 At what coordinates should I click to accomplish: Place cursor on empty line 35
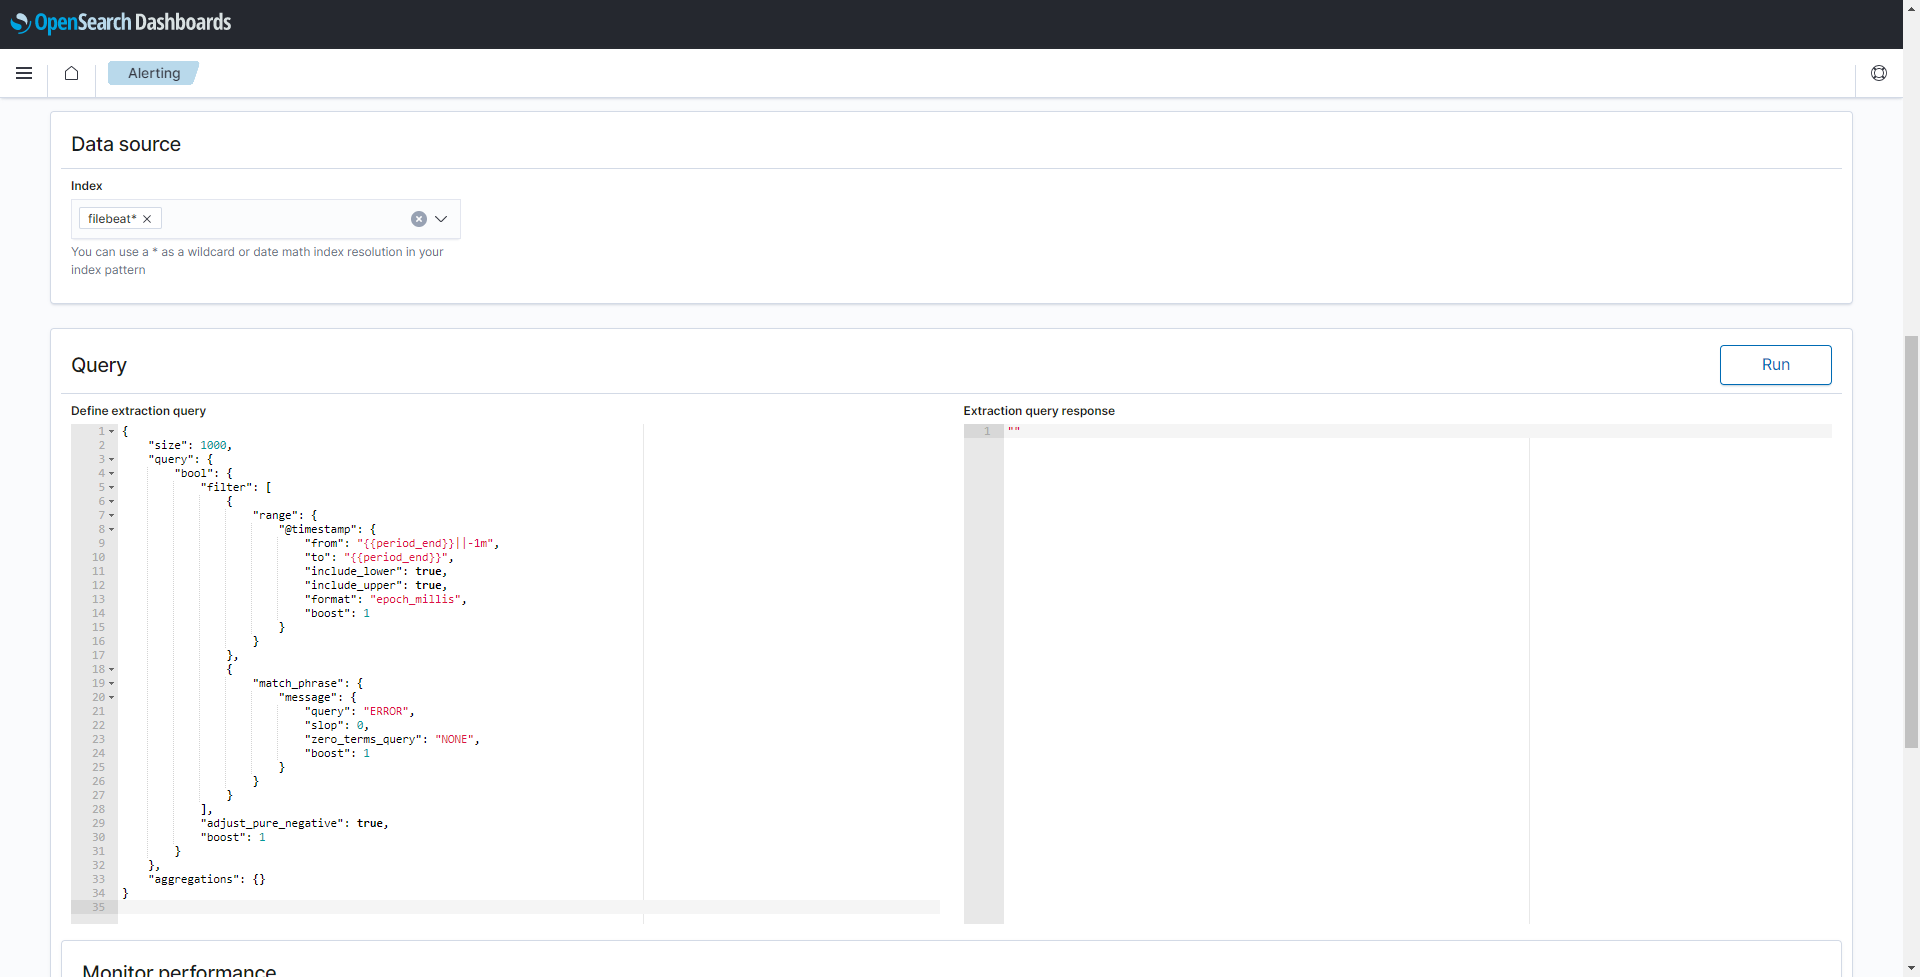coord(530,907)
